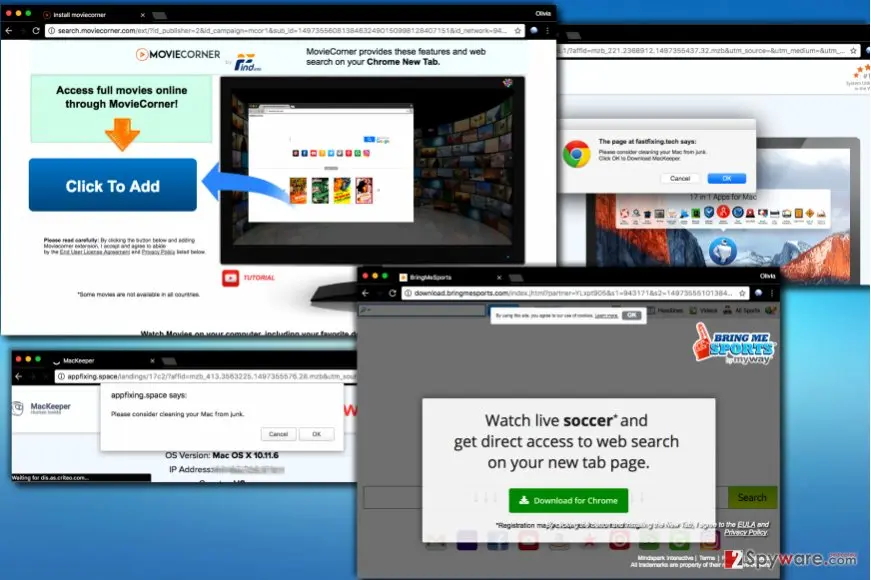Bookmark the fastfixing page with the star
The height and width of the screenshot is (580, 871).
coord(853,51)
